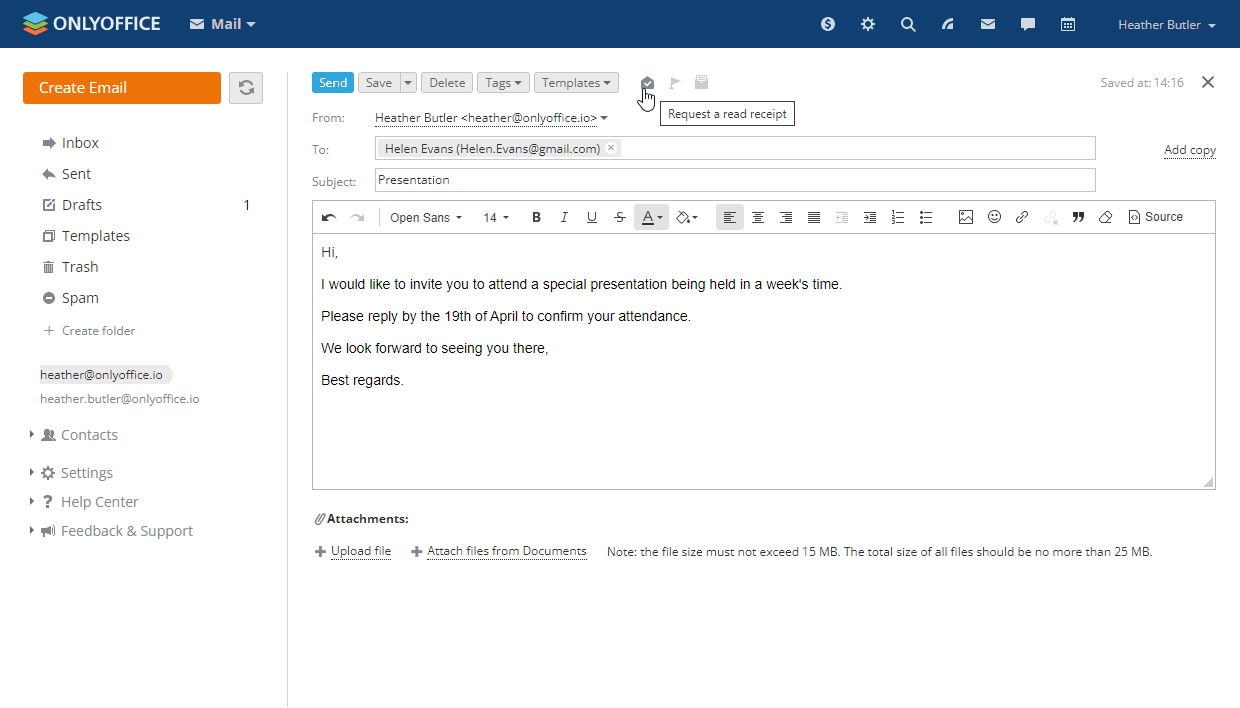Open the payments dollar icon in header
This screenshot has width=1240, height=708.
828,24
